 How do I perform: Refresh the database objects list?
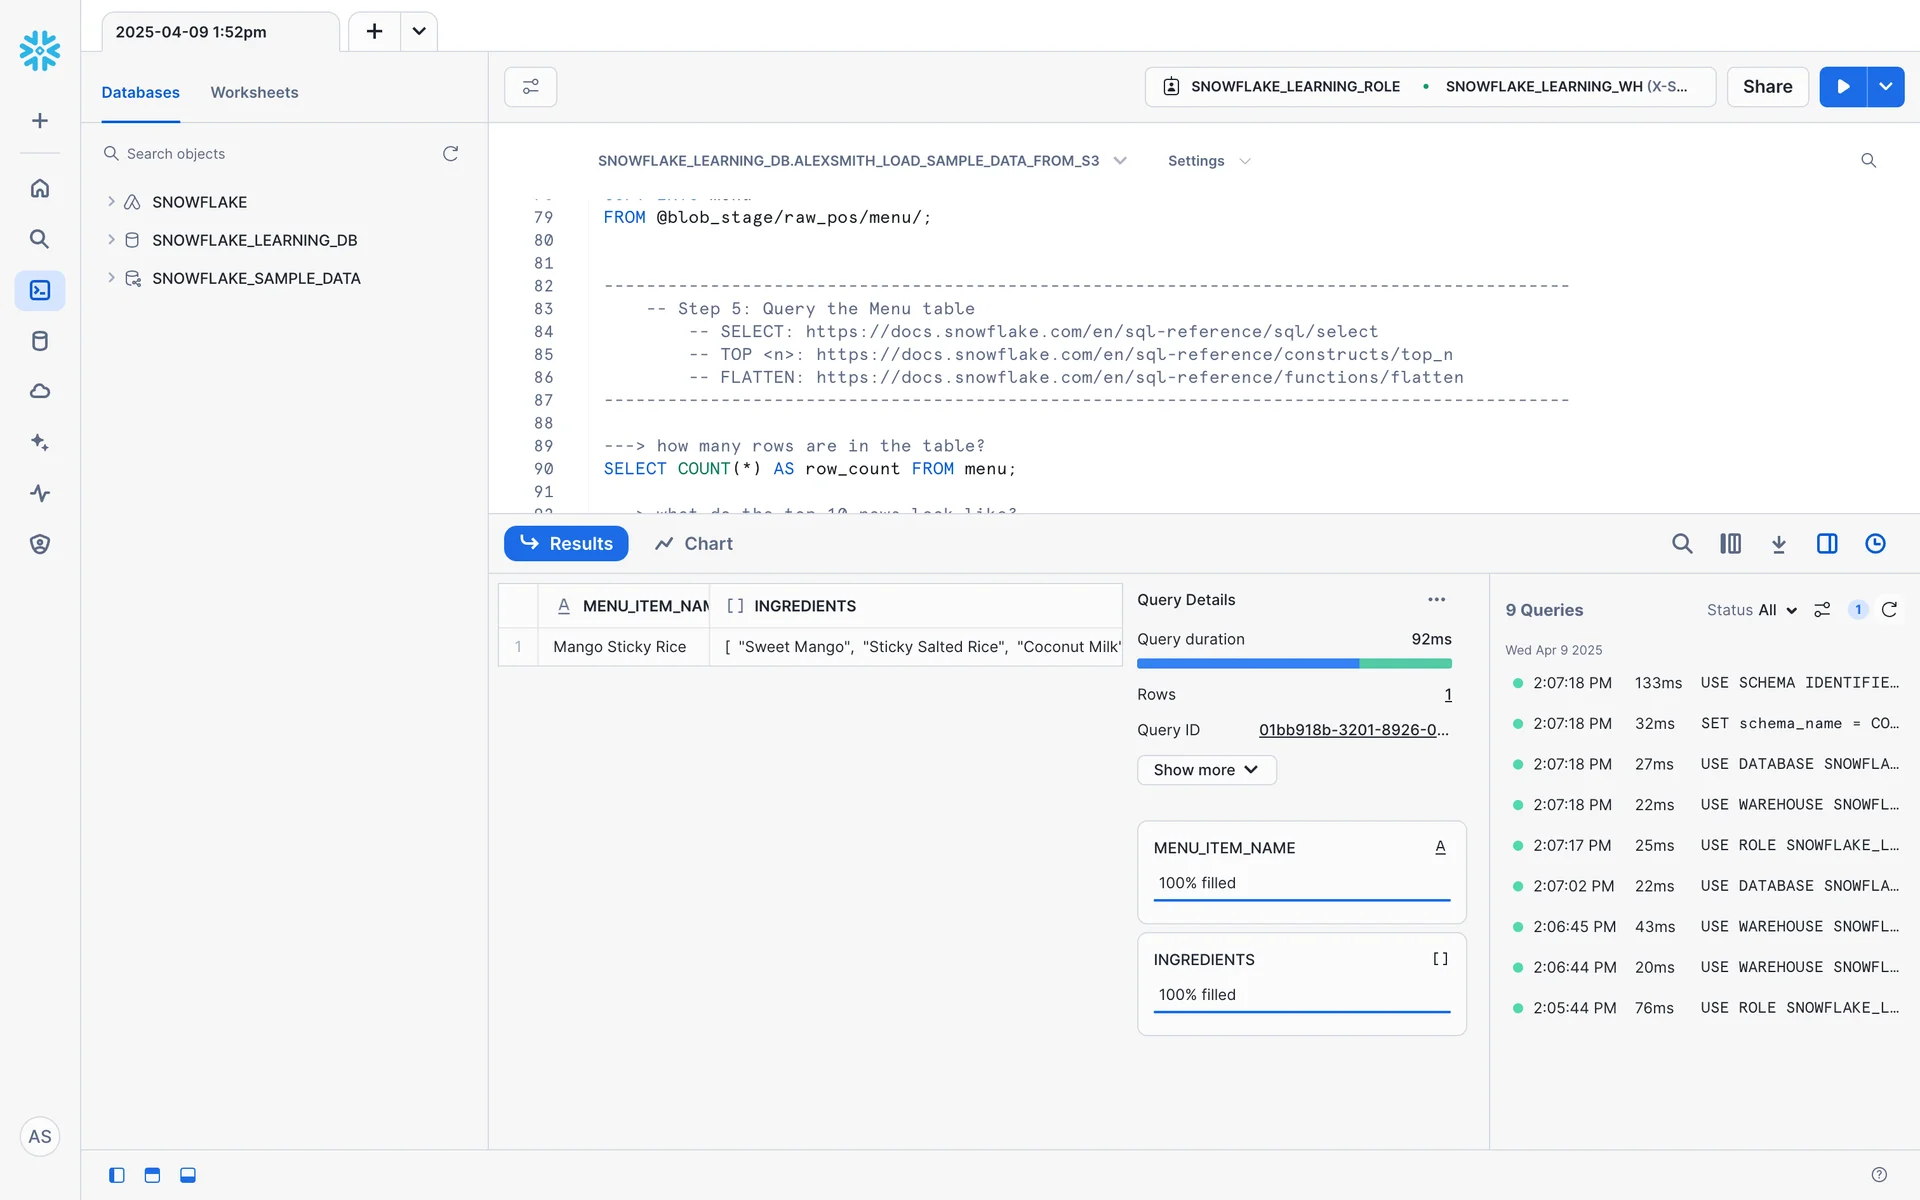[x=450, y=154]
